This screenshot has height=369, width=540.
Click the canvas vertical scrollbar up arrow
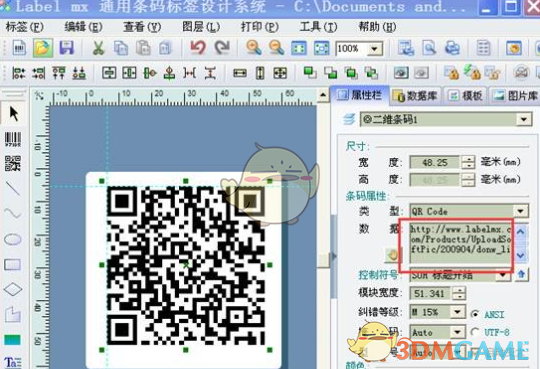click(323, 95)
